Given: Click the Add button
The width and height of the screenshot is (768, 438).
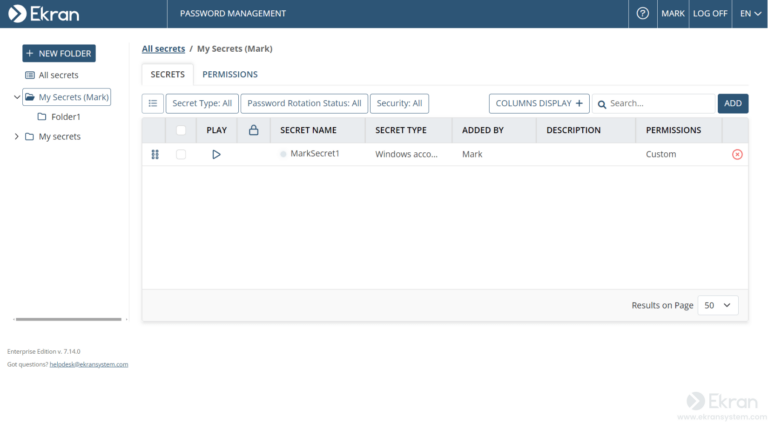Looking at the screenshot, I should click(x=732, y=103).
